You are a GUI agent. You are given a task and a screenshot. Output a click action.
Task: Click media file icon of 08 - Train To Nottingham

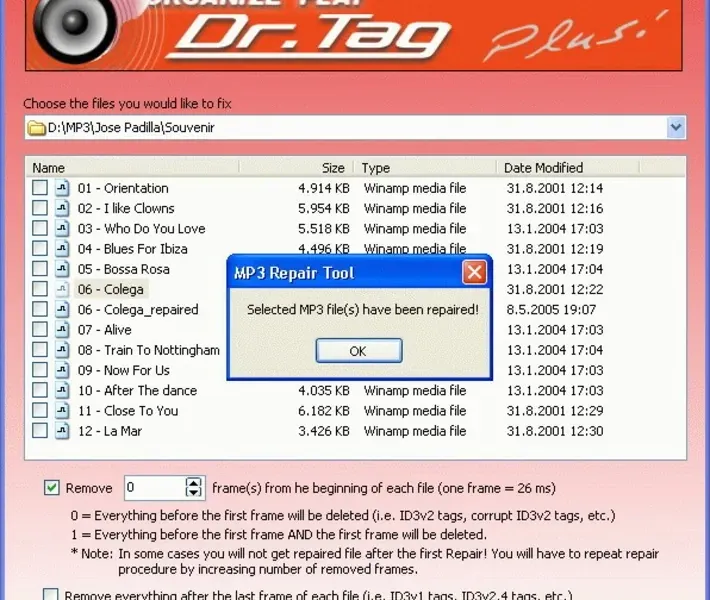62,349
